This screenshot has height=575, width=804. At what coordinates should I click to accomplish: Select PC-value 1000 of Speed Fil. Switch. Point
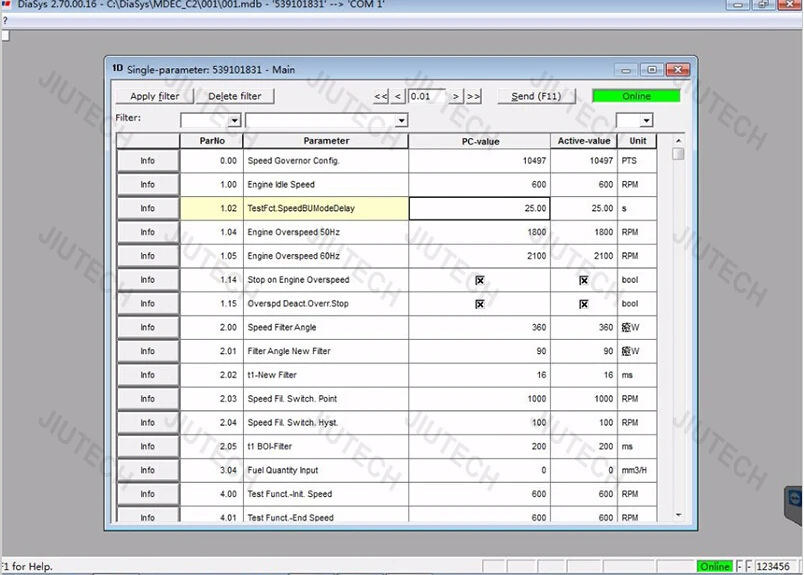(479, 399)
